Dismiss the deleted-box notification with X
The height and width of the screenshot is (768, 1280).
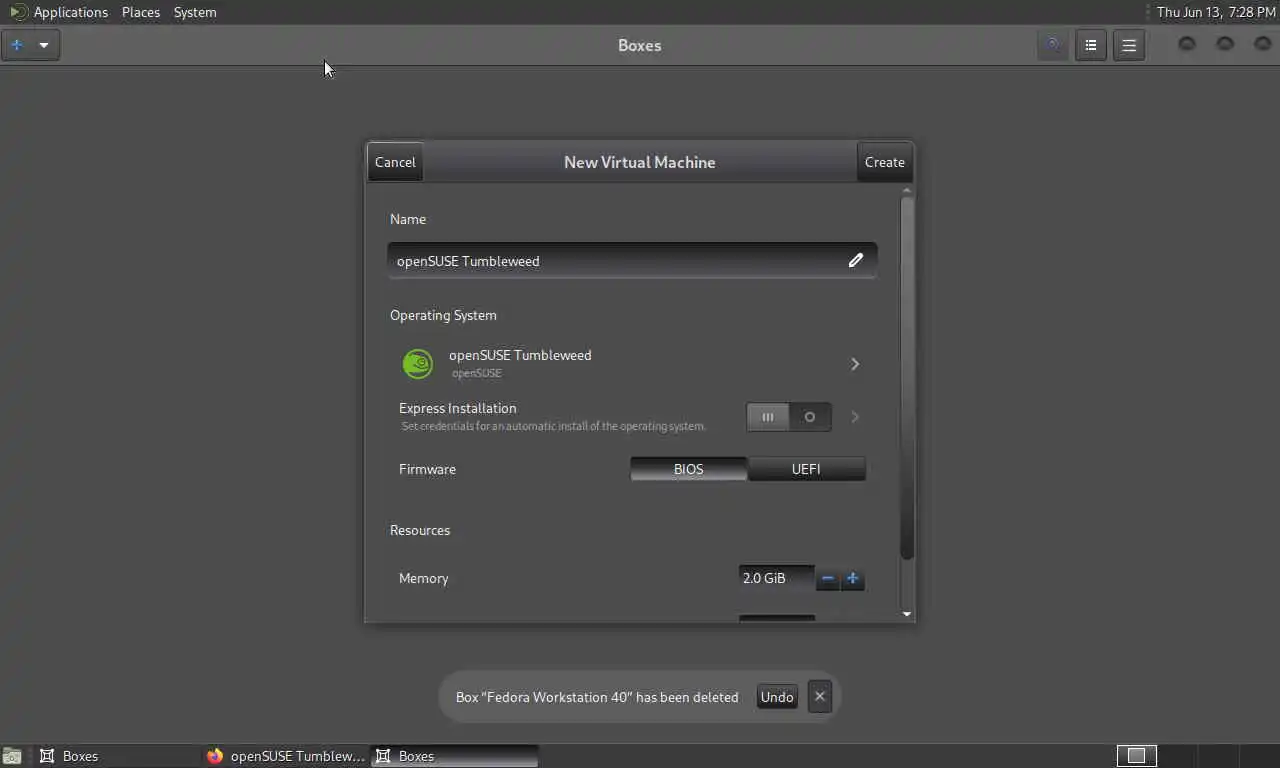point(819,697)
